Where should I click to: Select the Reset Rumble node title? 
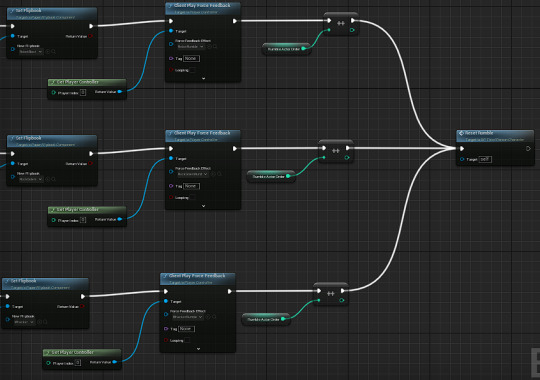coord(479,133)
